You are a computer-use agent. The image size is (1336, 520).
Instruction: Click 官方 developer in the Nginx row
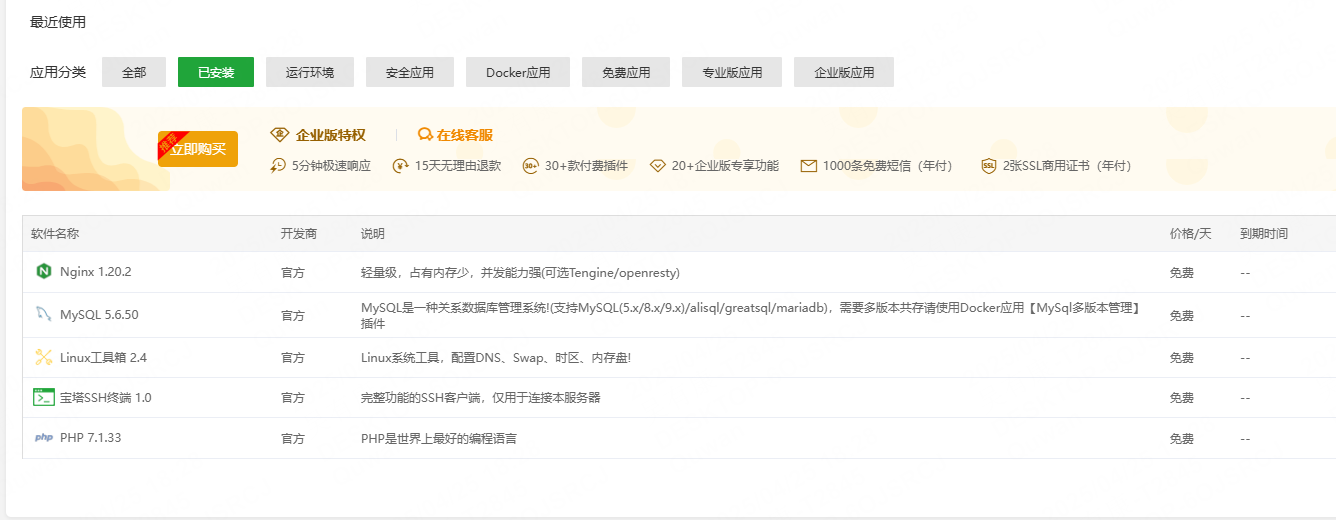[293, 272]
